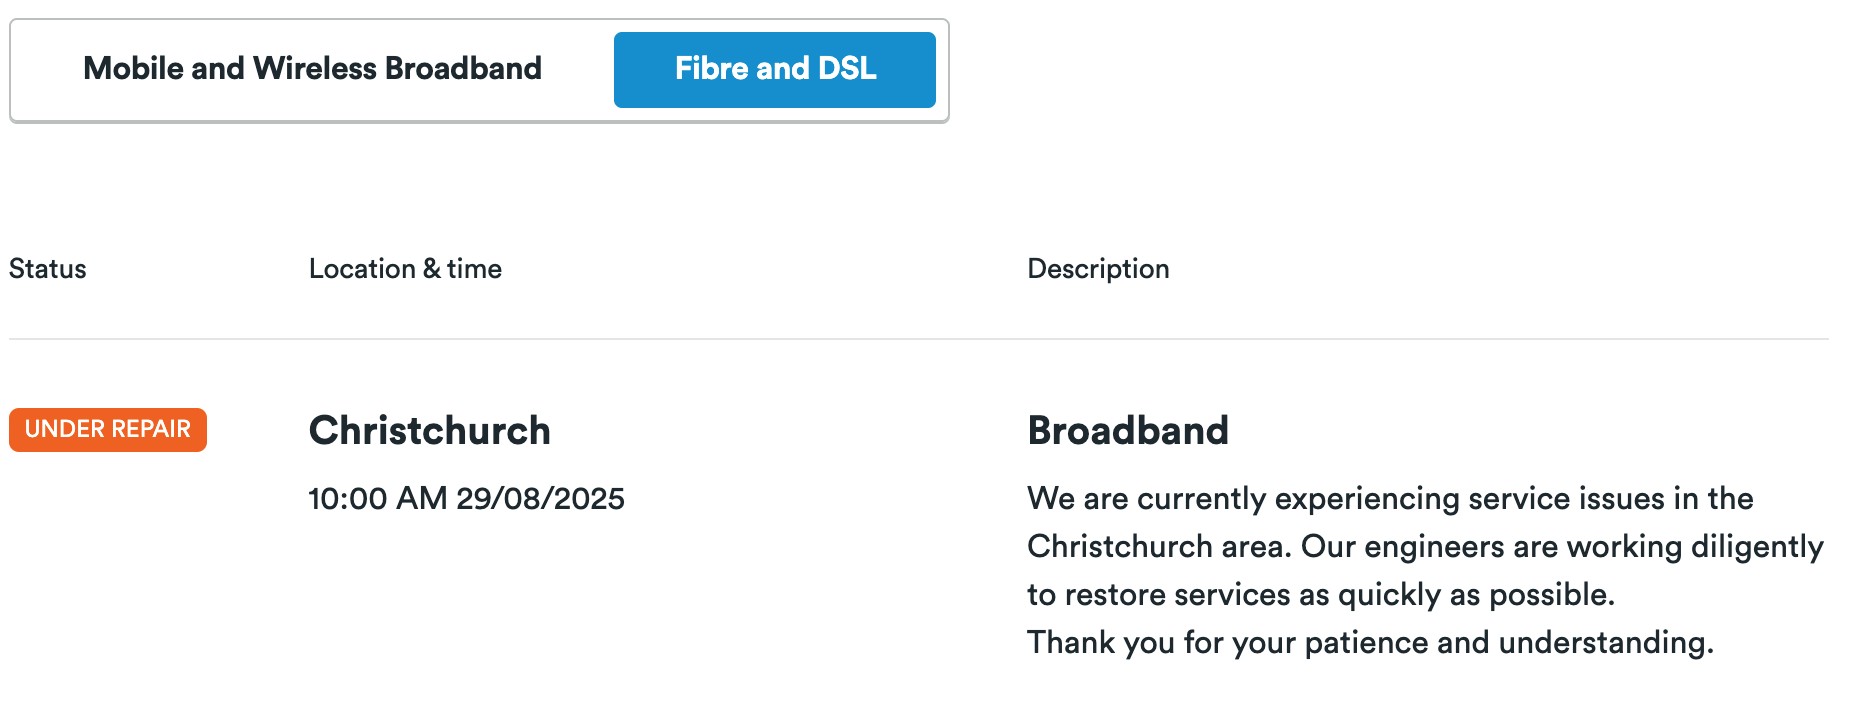The width and height of the screenshot is (1860, 714).
Task: Click the line starting "We are currently experiencing"
Action: 1390,499
